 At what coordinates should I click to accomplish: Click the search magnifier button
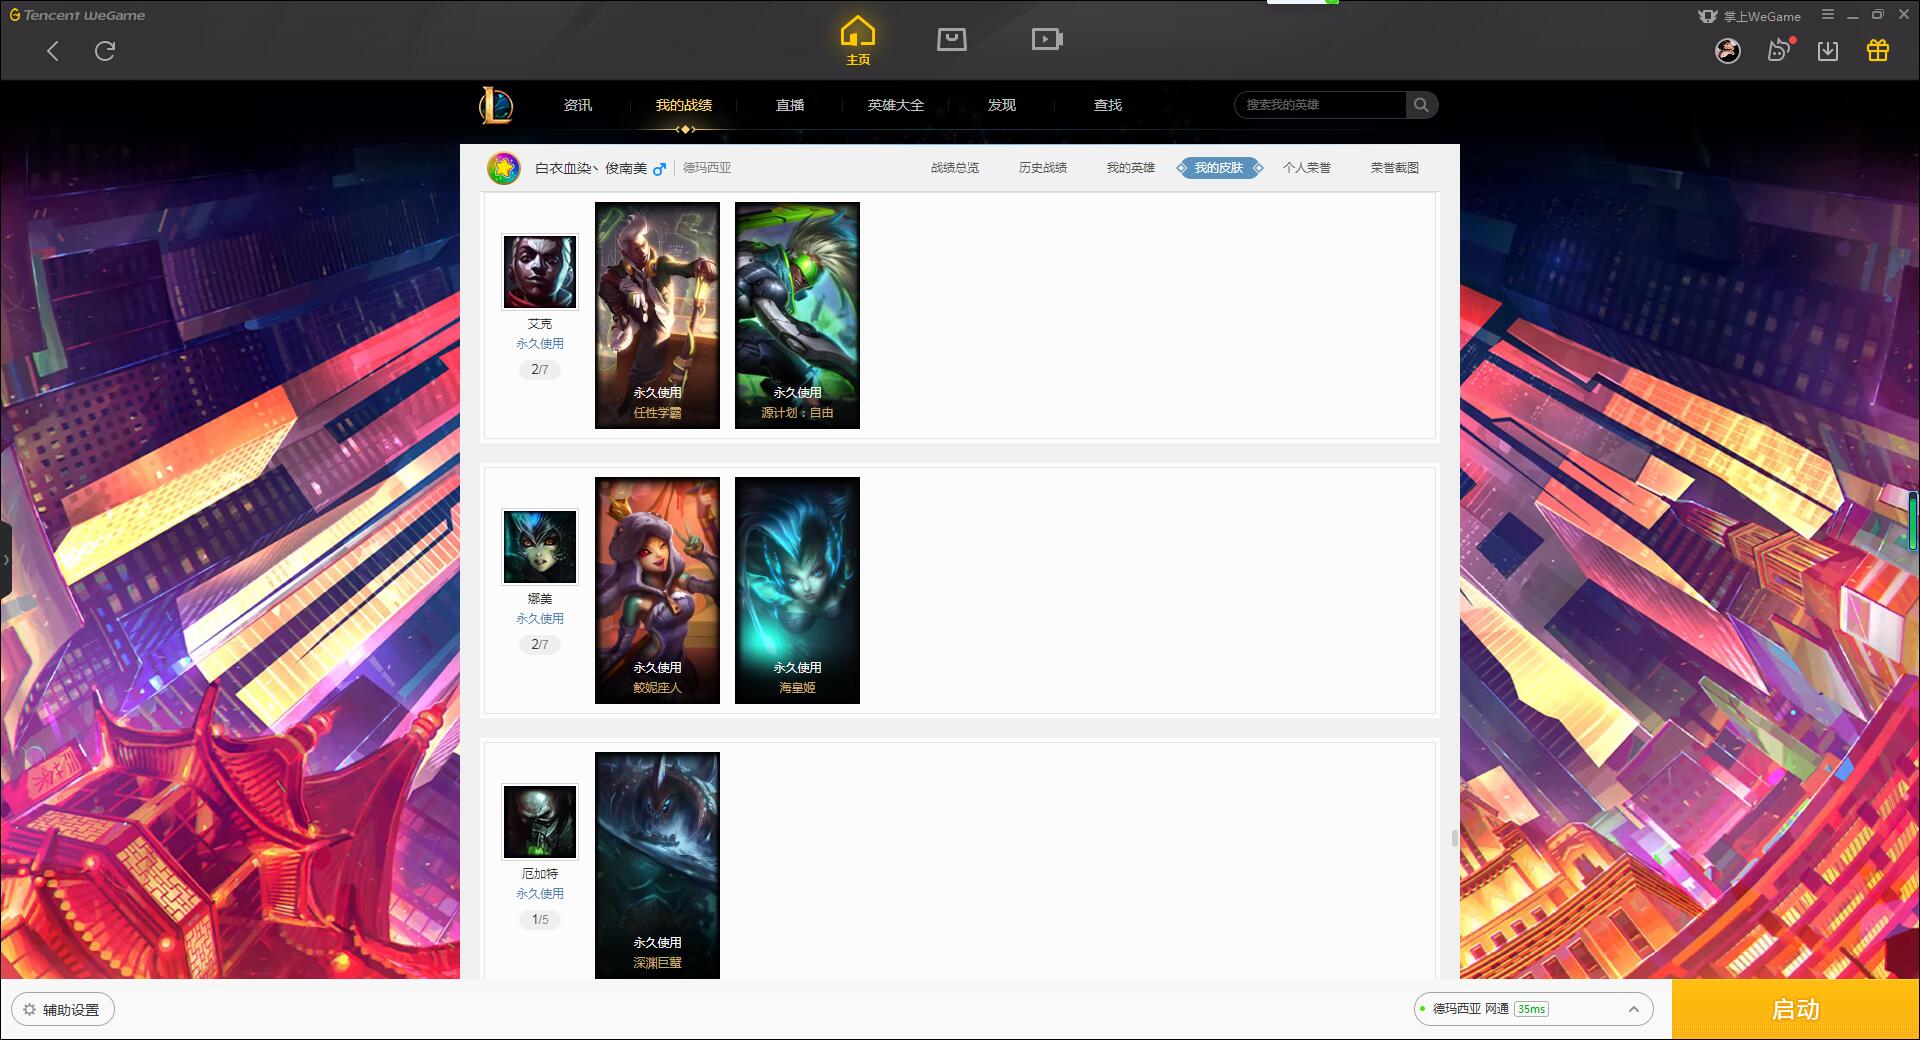pos(1421,105)
